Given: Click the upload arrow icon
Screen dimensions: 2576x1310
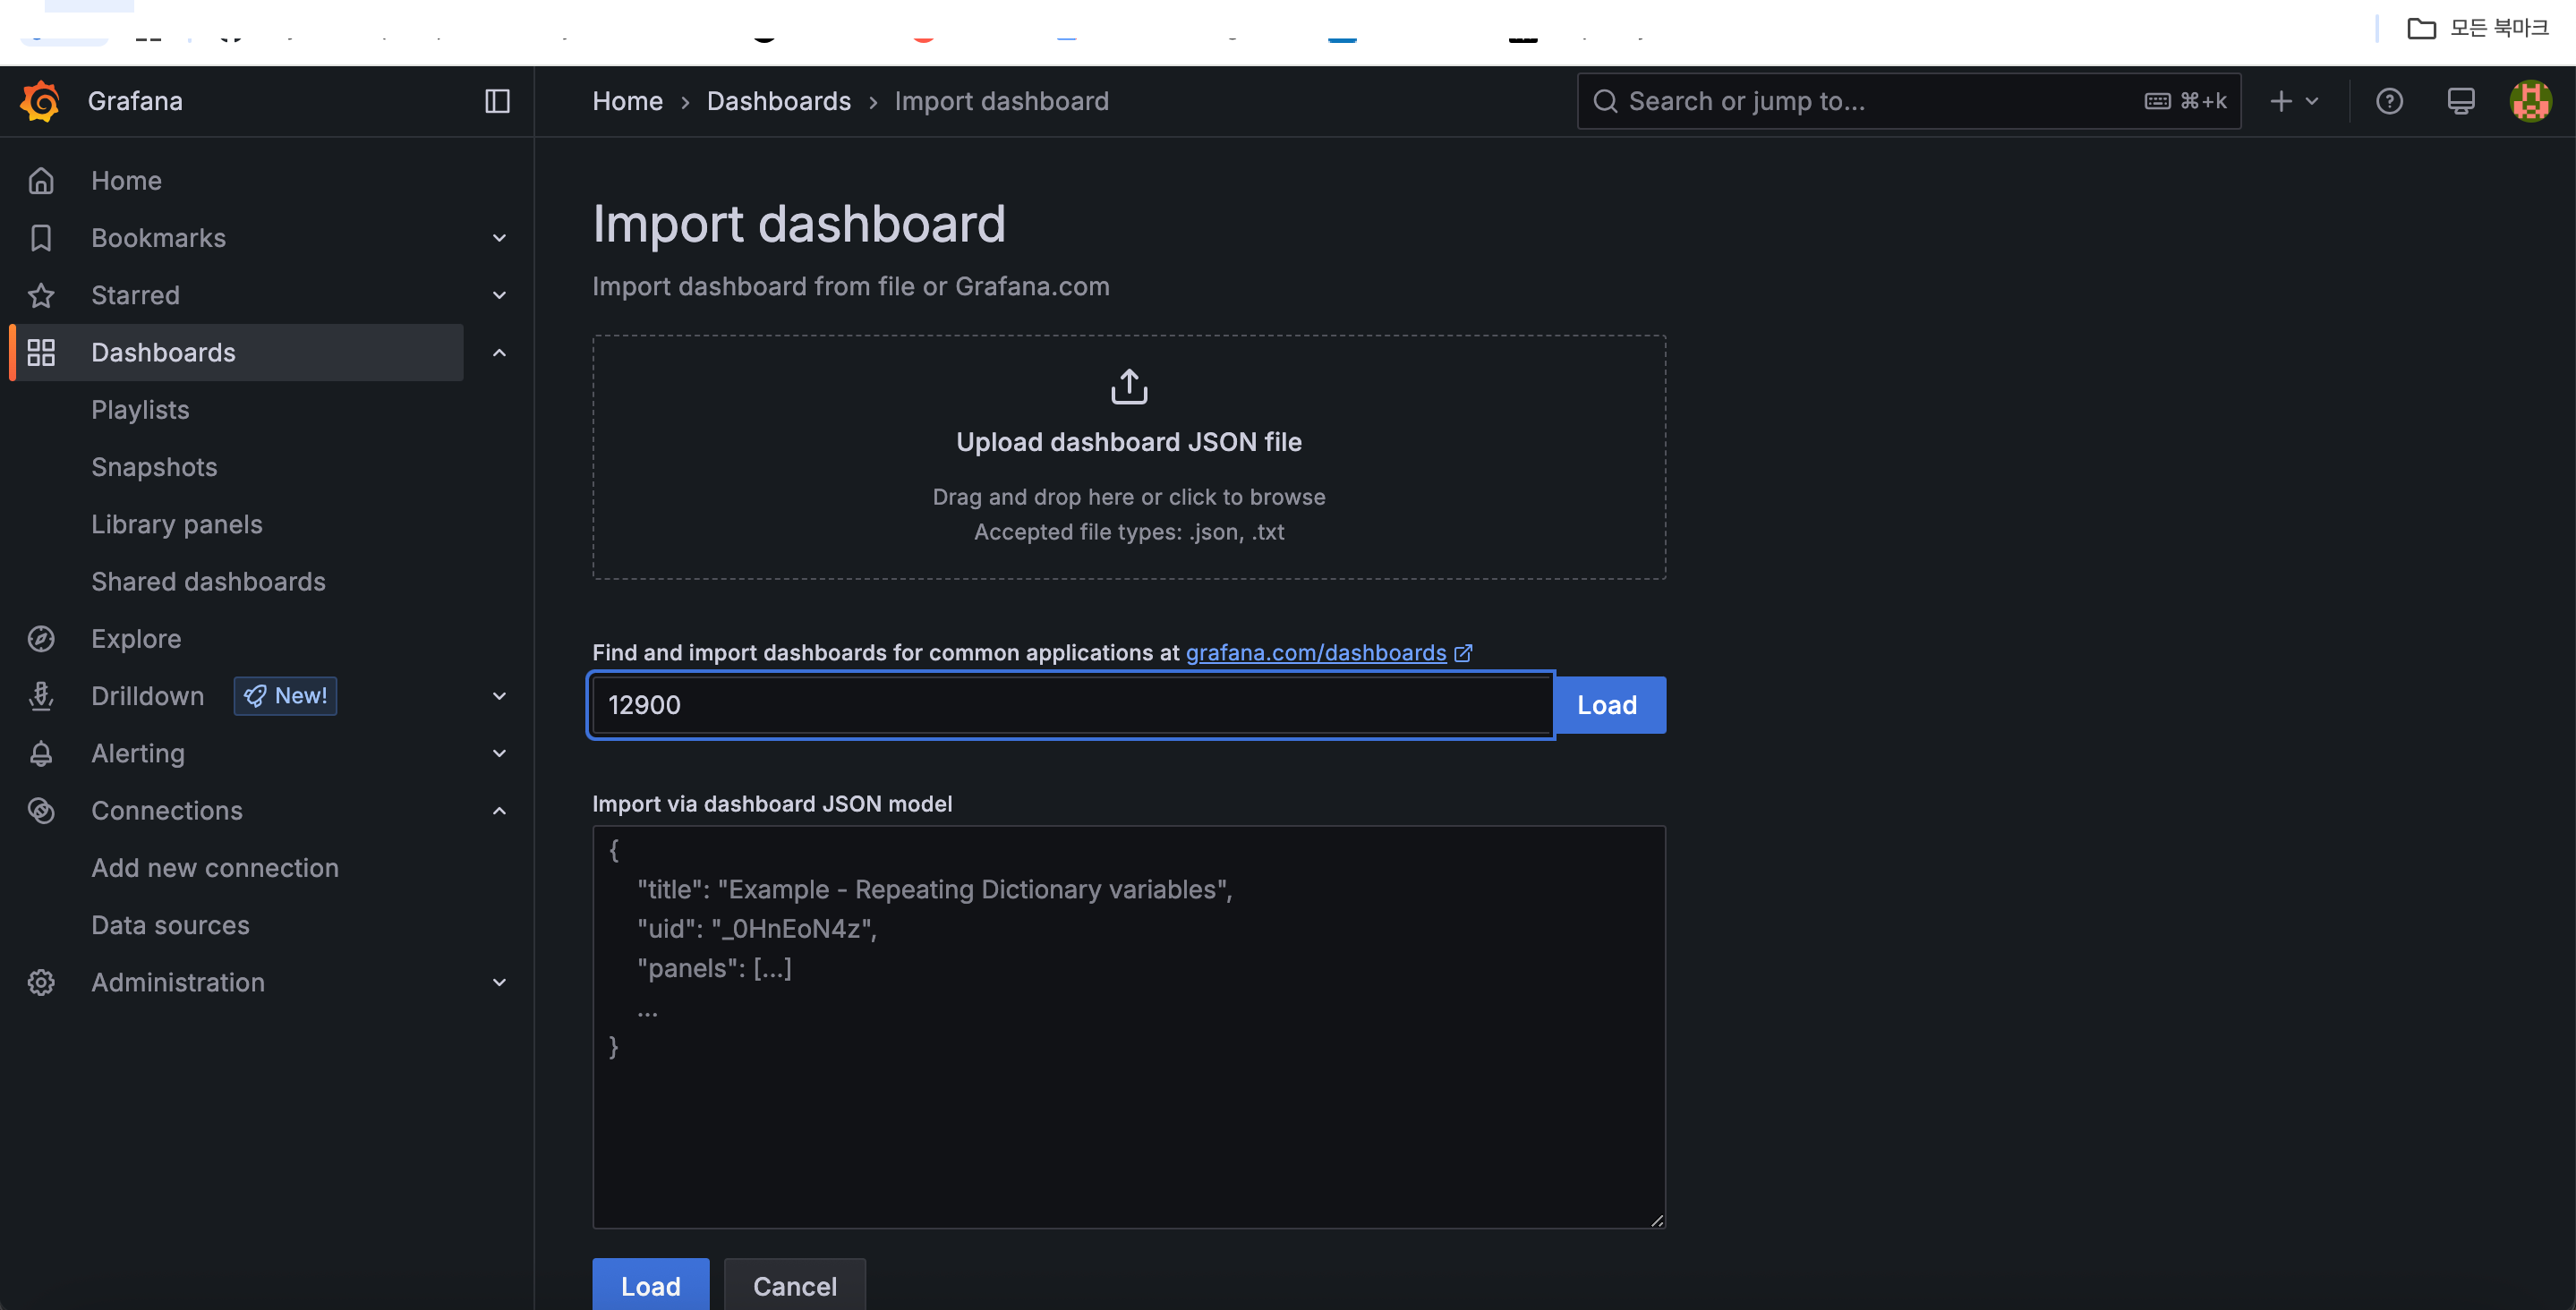Looking at the screenshot, I should [x=1129, y=386].
